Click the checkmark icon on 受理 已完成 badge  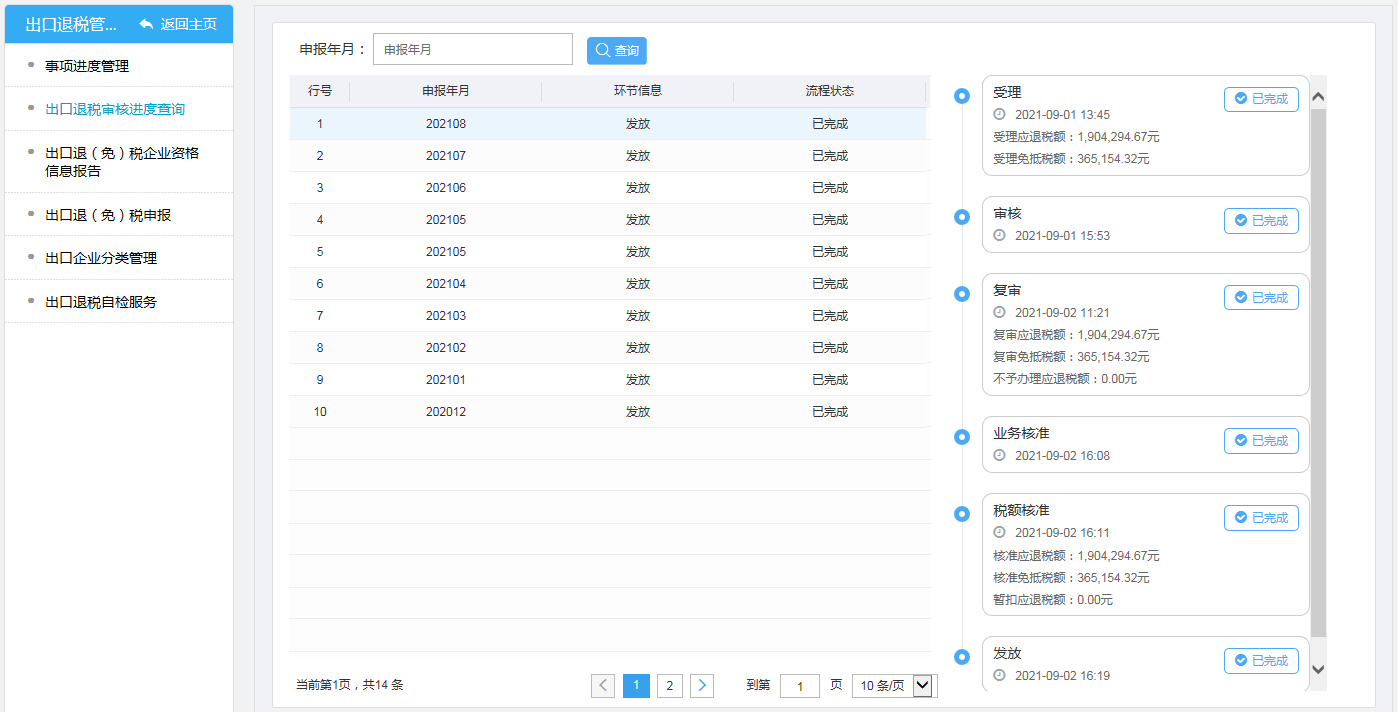tap(1239, 99)
